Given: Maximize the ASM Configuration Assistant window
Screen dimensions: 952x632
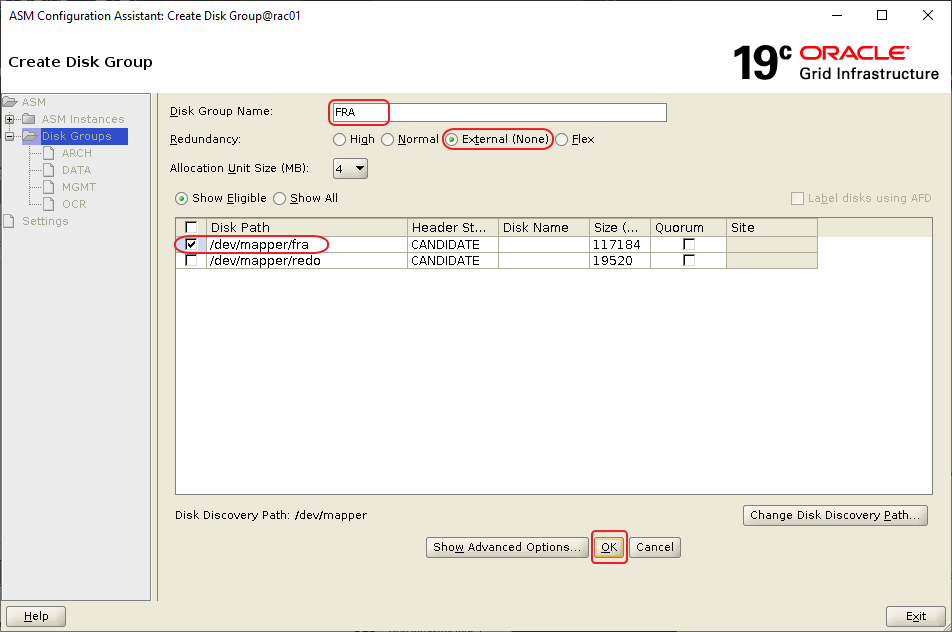Looking at the screenshot, I should coord(882,15).
